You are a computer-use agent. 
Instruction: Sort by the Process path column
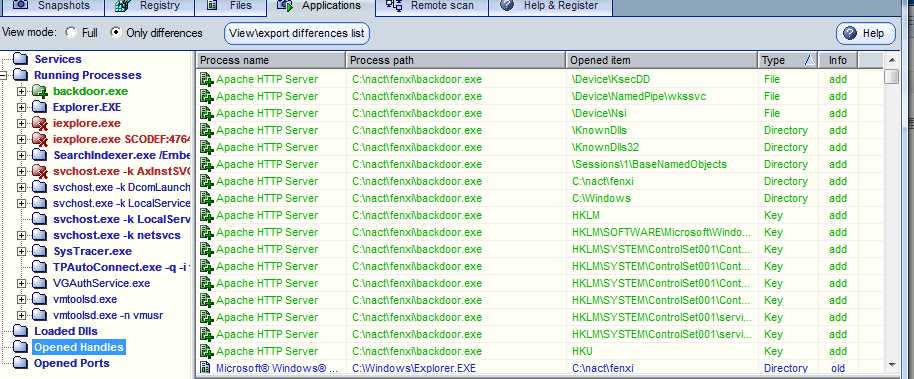click(456, 60)
